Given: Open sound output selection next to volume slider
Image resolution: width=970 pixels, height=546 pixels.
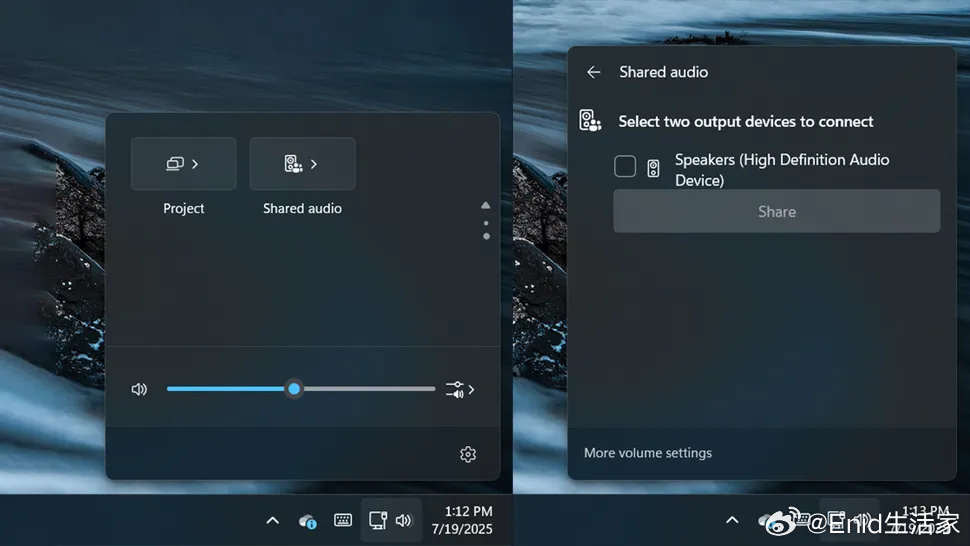Looking at the screenshot, I should pos(460,390).
